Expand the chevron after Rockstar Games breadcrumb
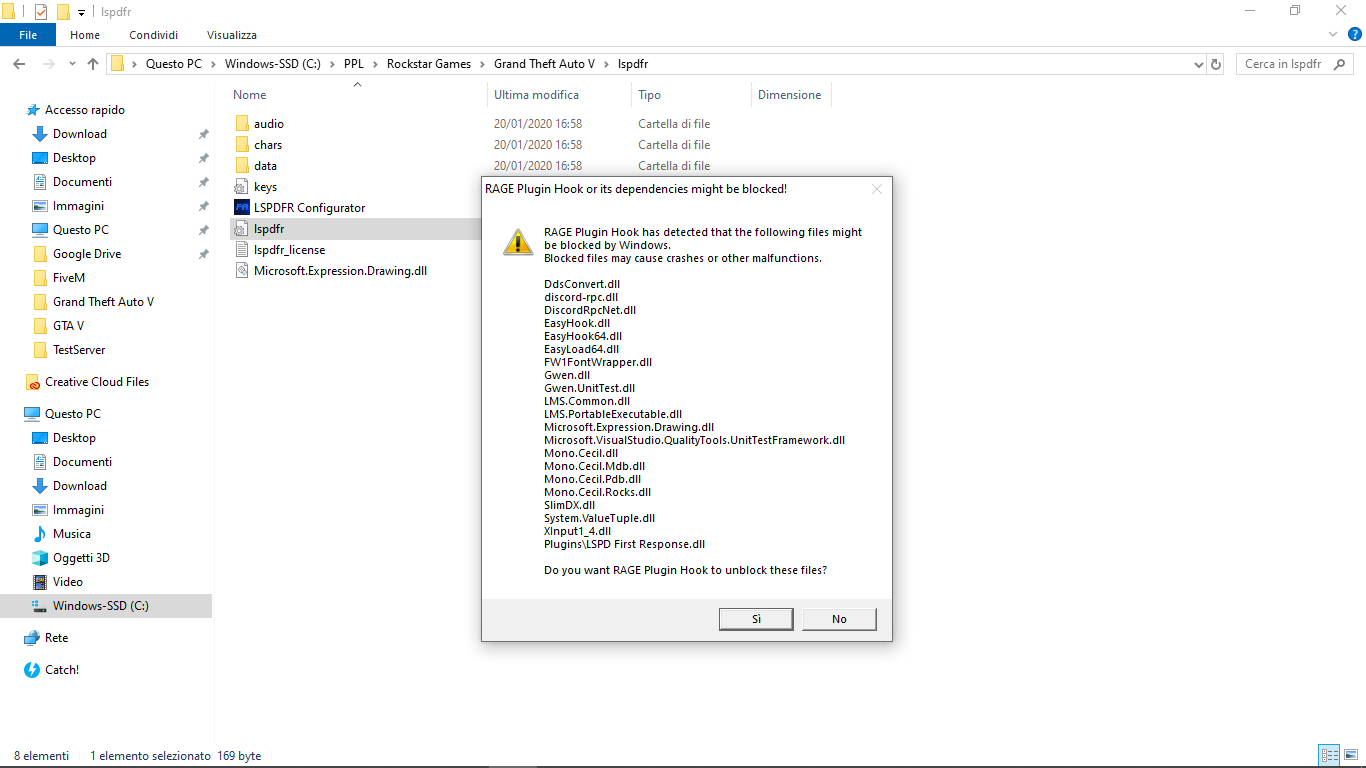The height and width of the screenshot is (768, 1366). tap(482, 64)
